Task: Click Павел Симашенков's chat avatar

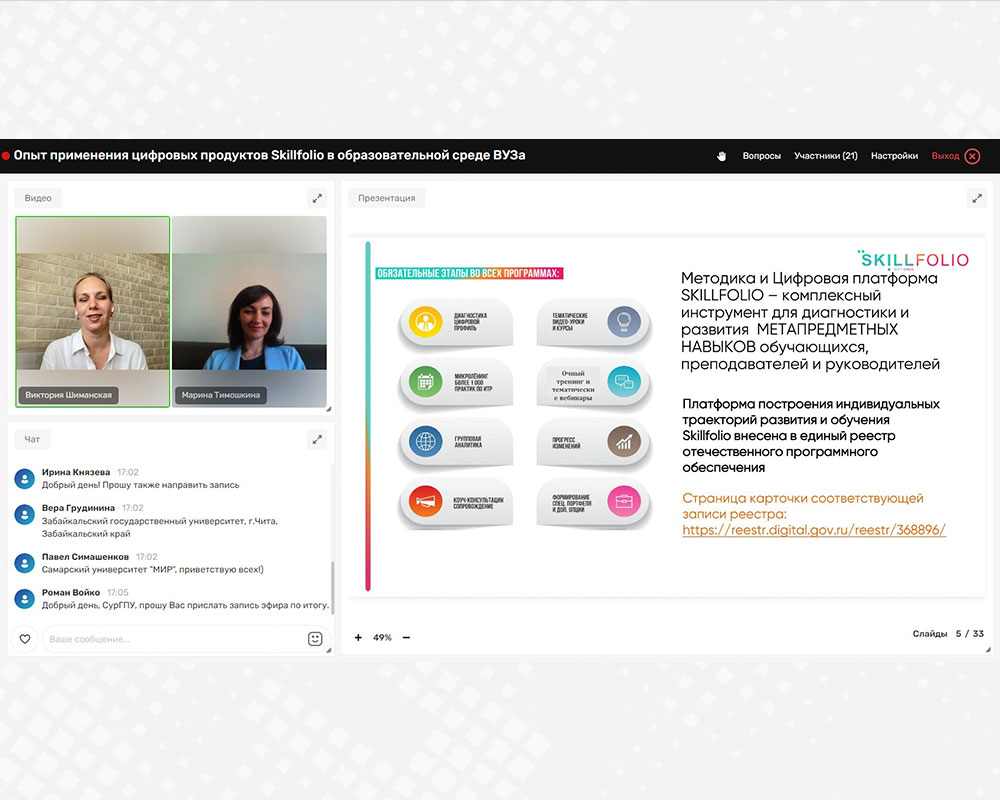Action: click(25, 563)
